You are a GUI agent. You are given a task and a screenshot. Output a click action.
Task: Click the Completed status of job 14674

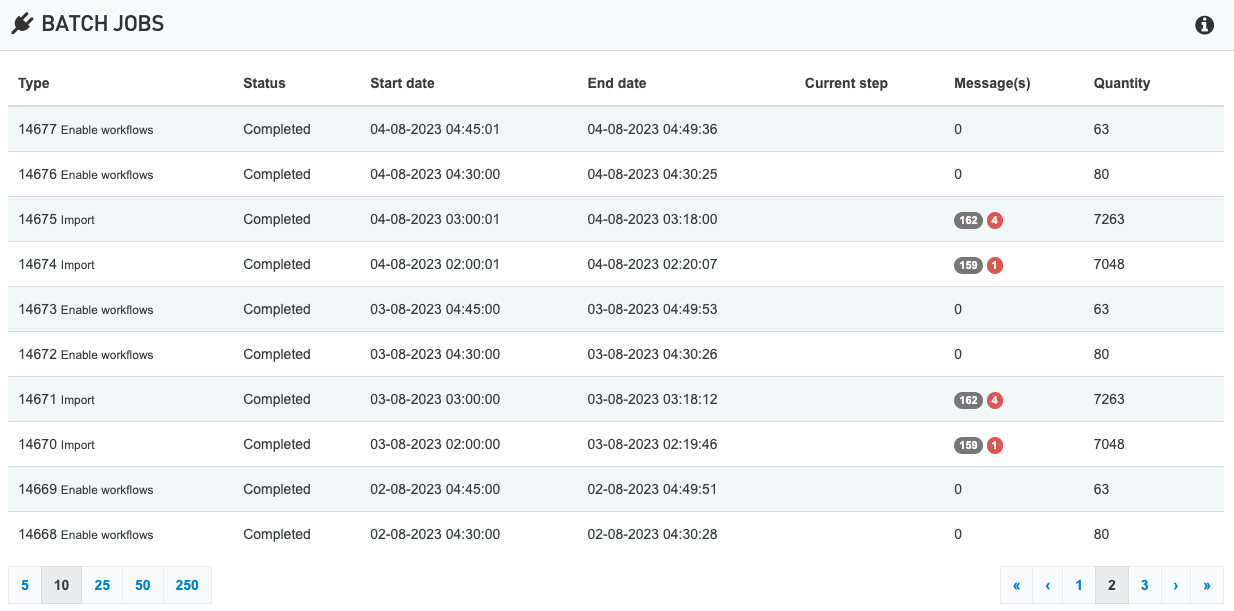tap(277, 264)
